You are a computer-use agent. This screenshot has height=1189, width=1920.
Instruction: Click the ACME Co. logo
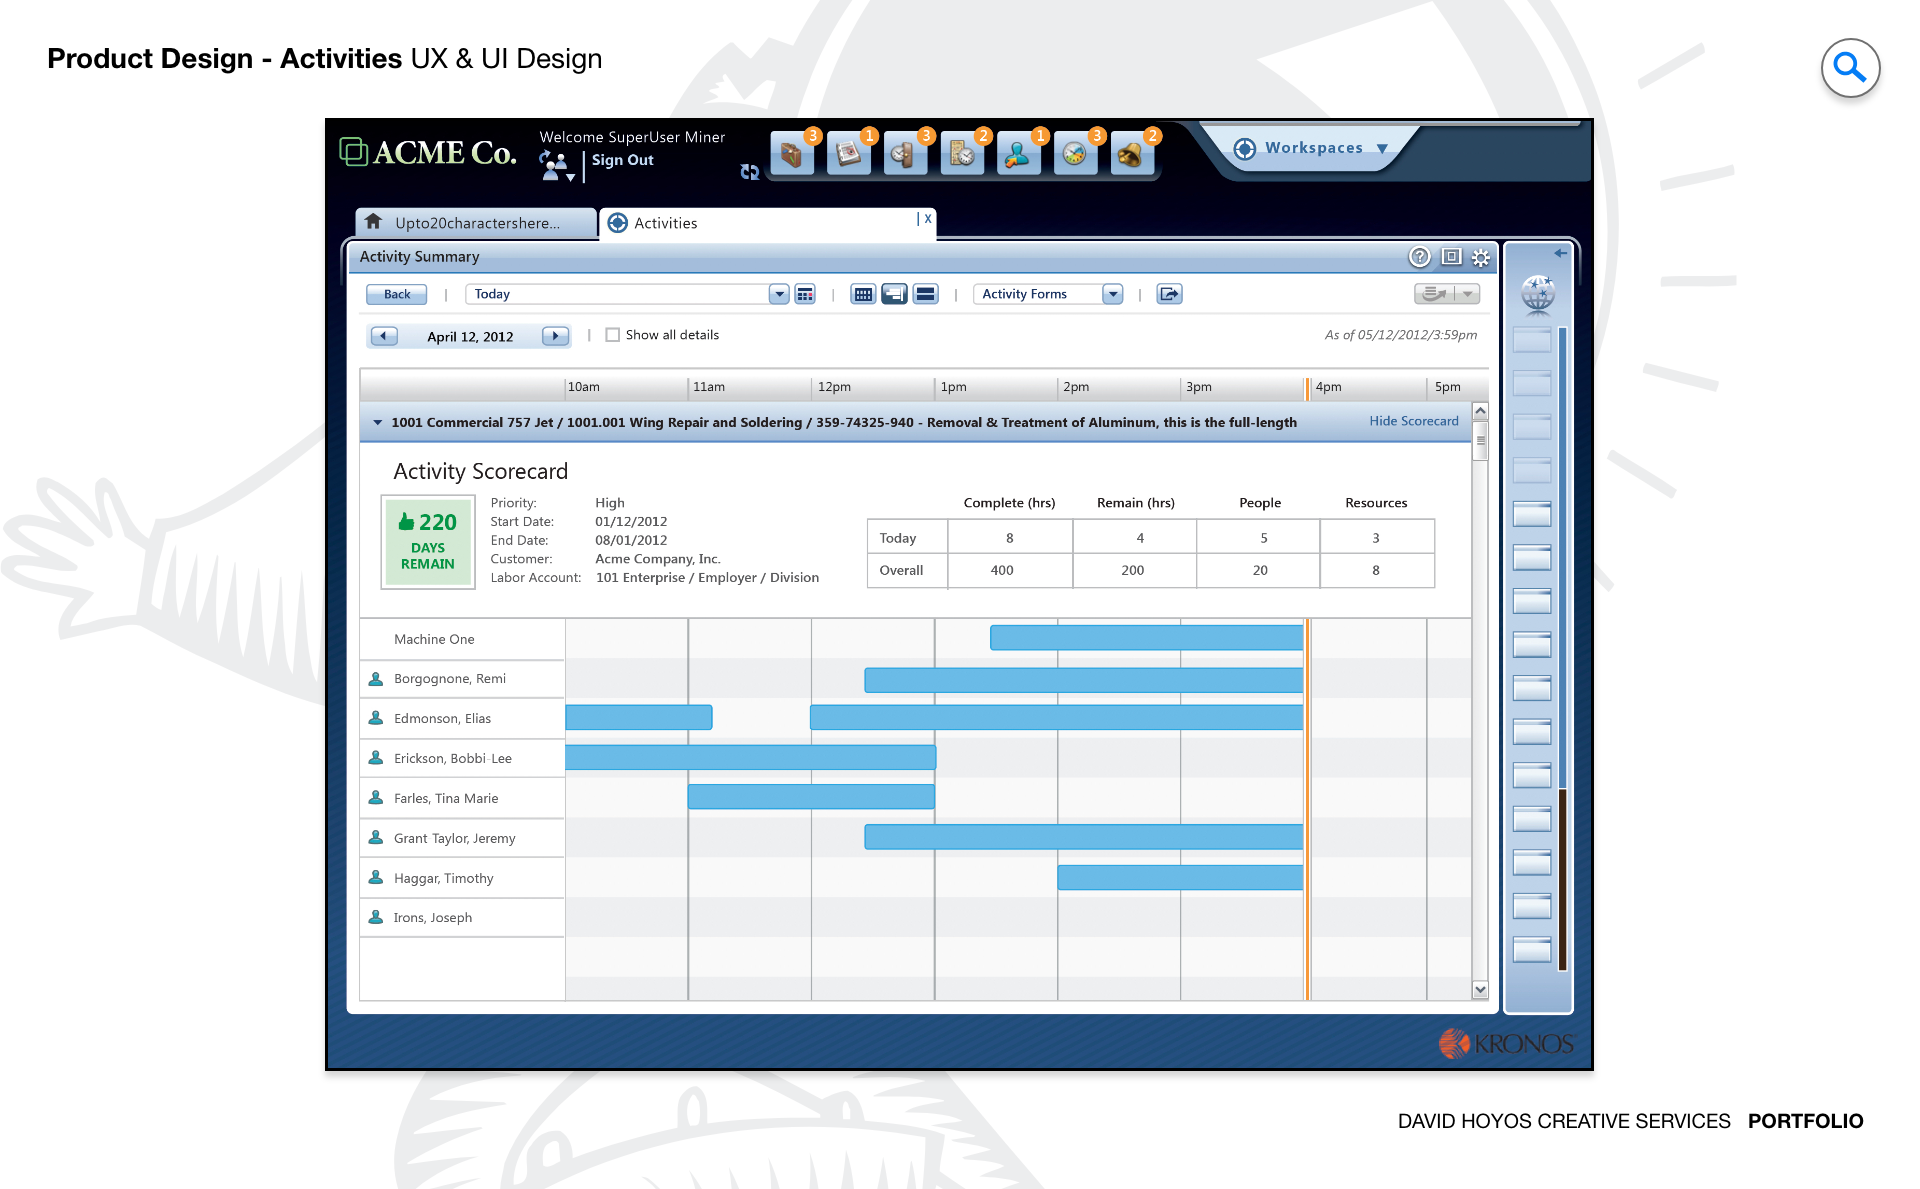(x=428, y=152)
